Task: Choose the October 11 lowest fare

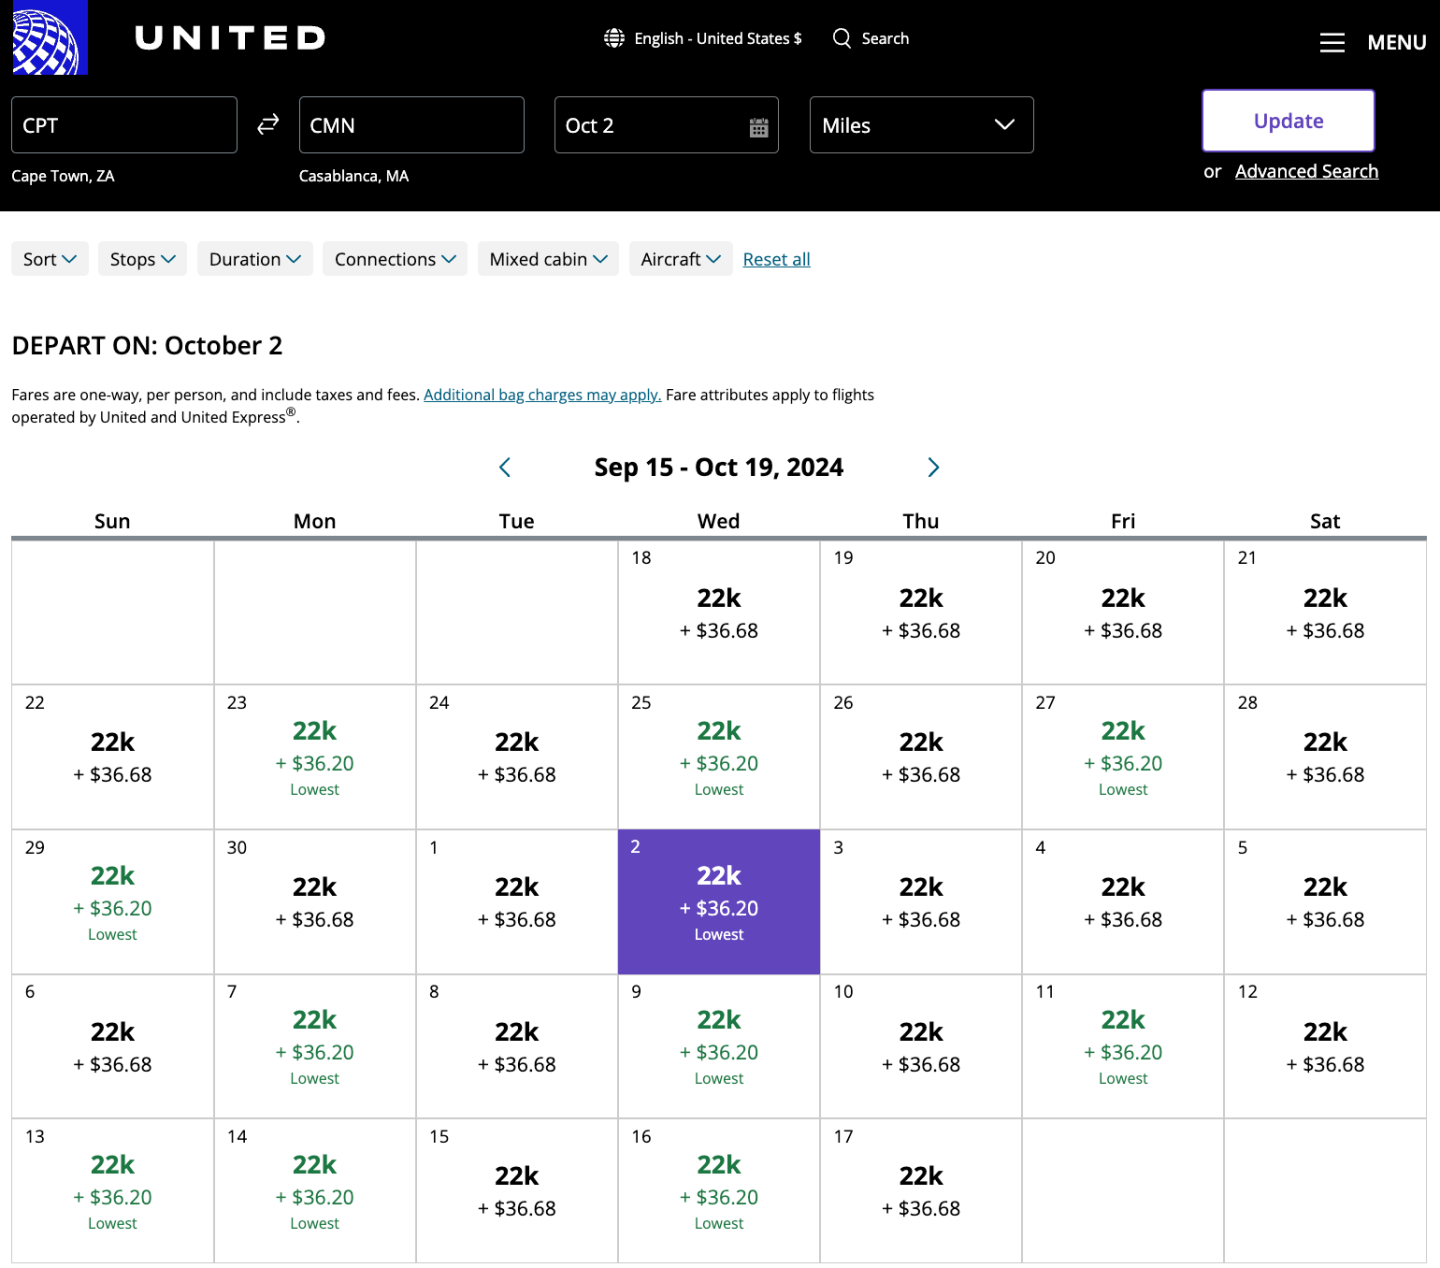Action: 1122,1046
